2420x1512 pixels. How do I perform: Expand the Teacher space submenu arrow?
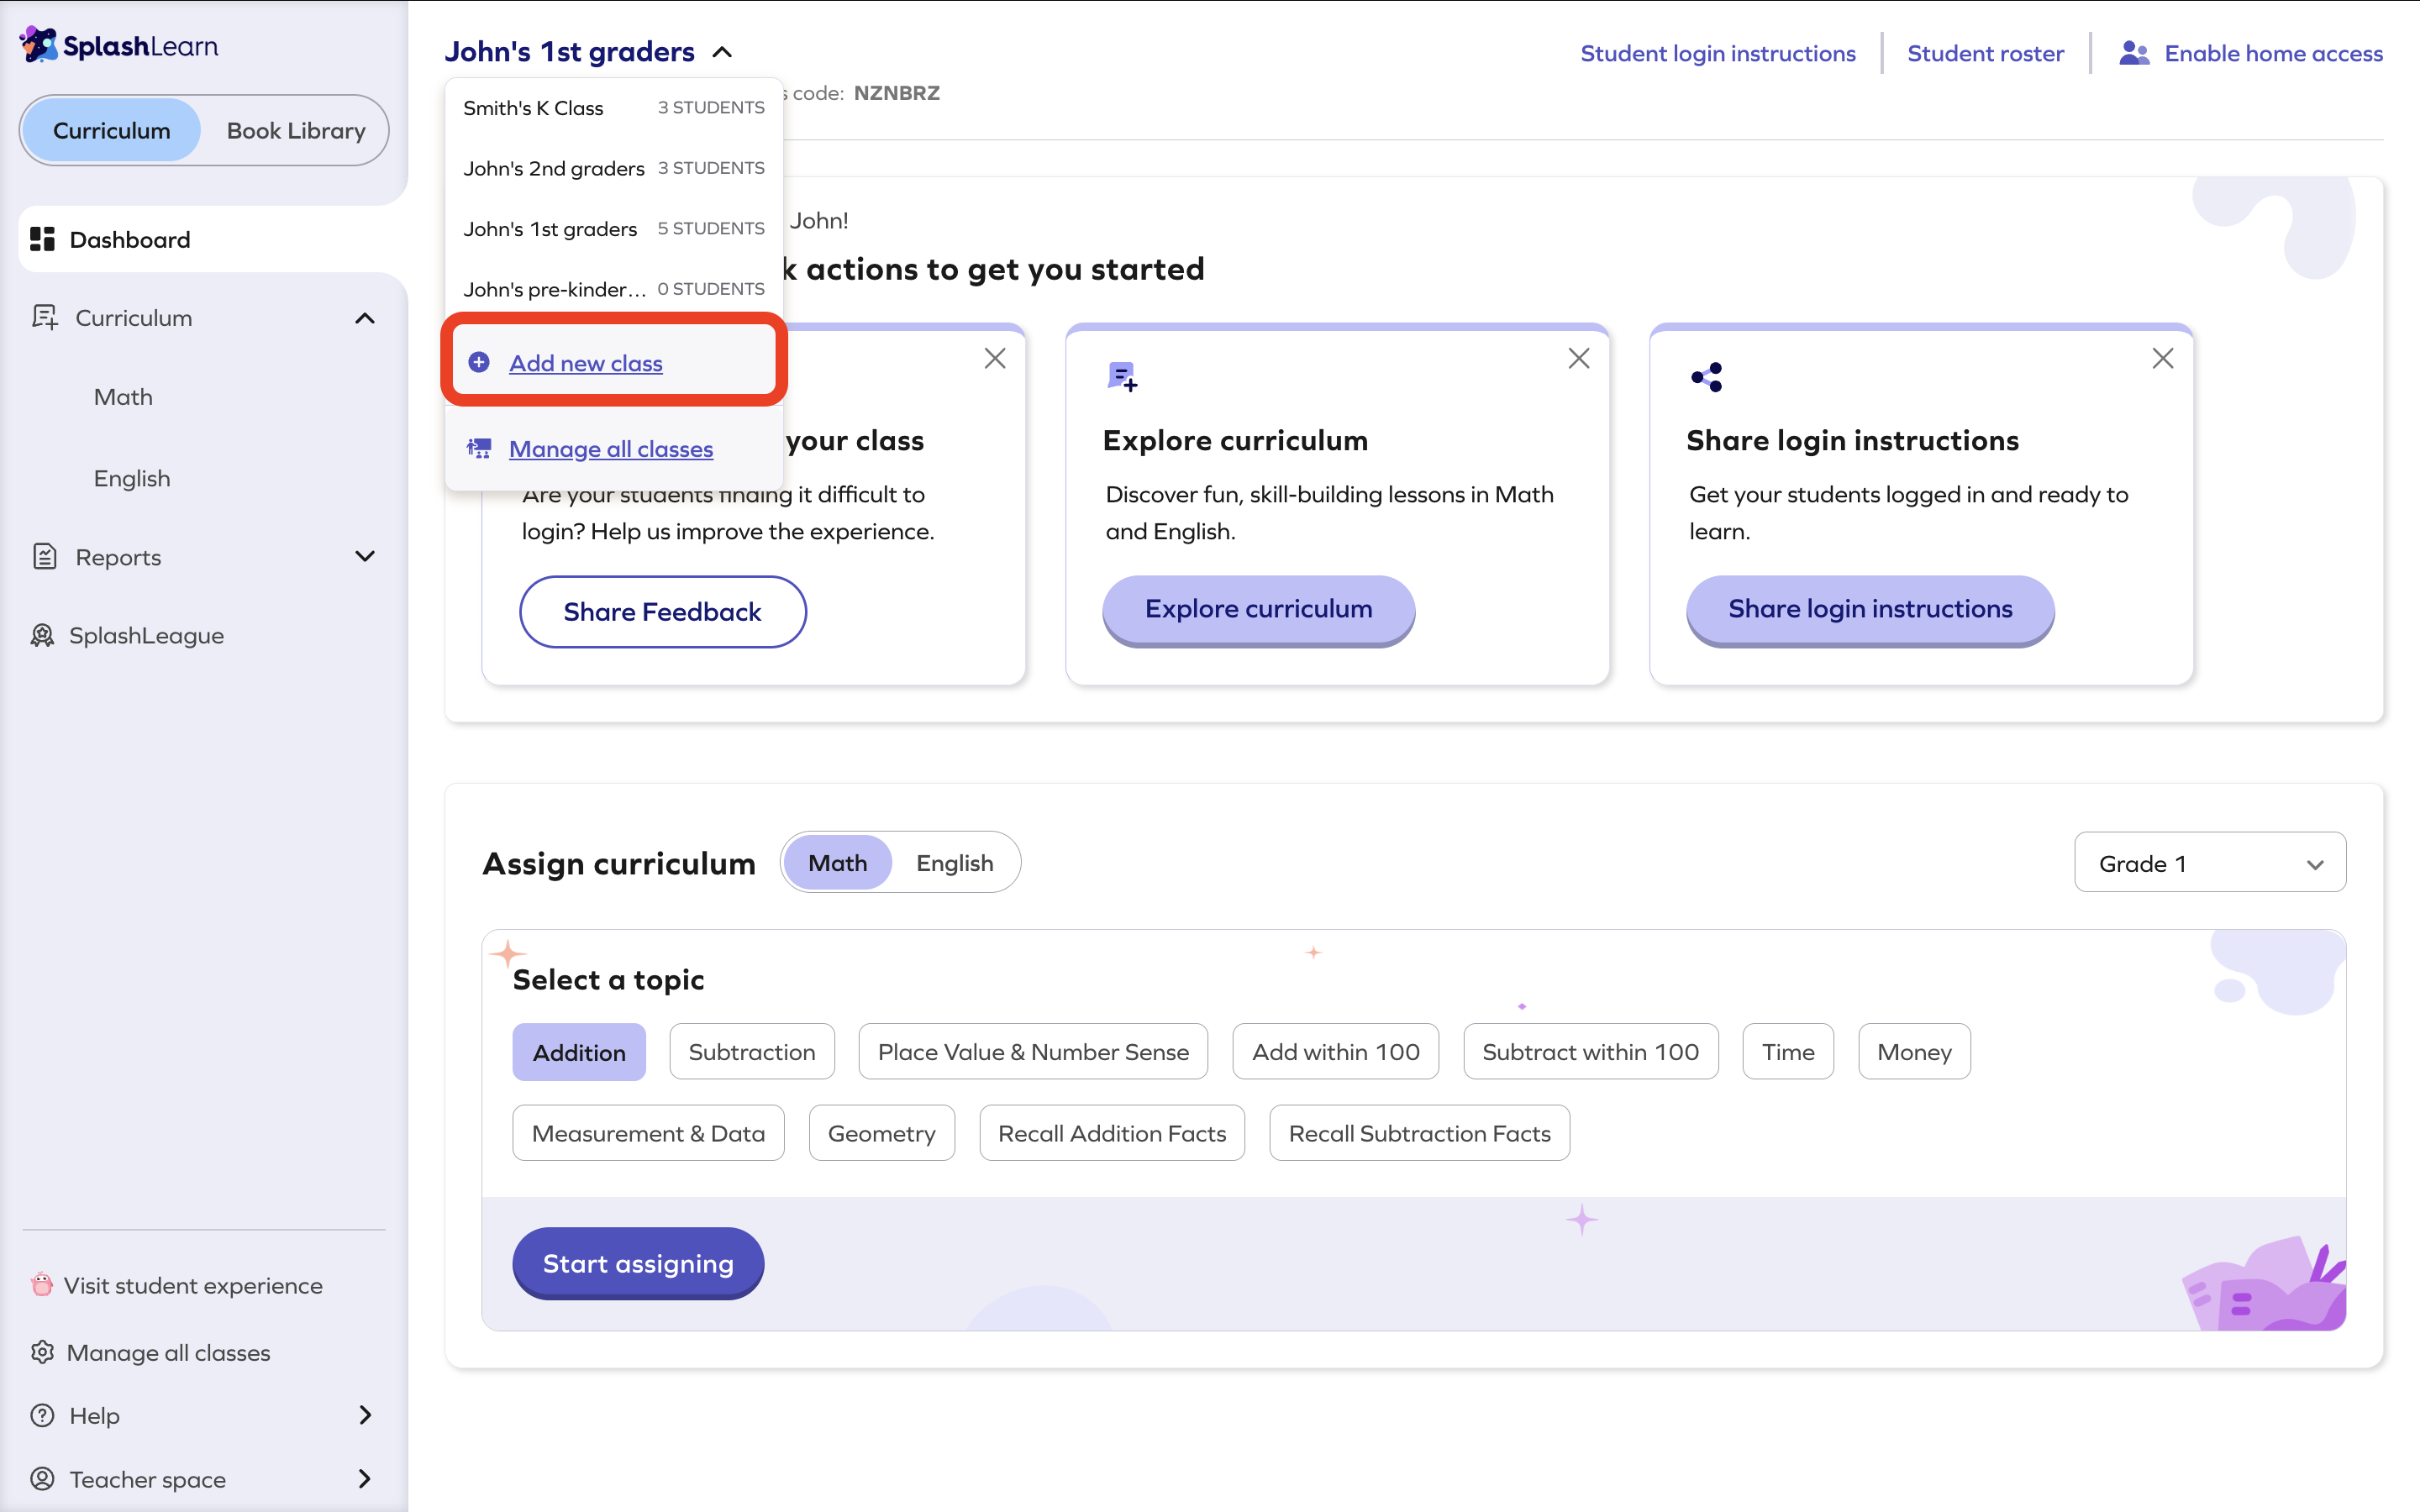pos(365,1478)
